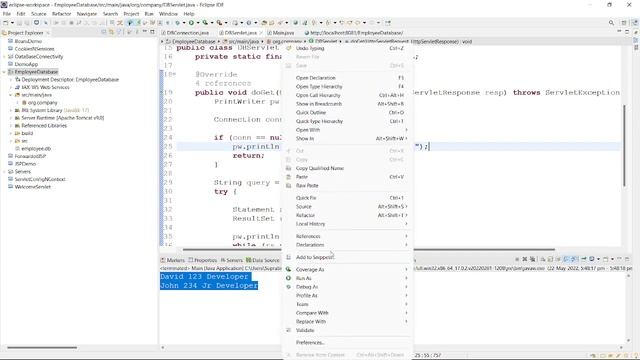The width and height of the screenshot is (640, 360).
Task: Click the EmployeeDatabase breadcrumb segment
Action: [193, 41]
